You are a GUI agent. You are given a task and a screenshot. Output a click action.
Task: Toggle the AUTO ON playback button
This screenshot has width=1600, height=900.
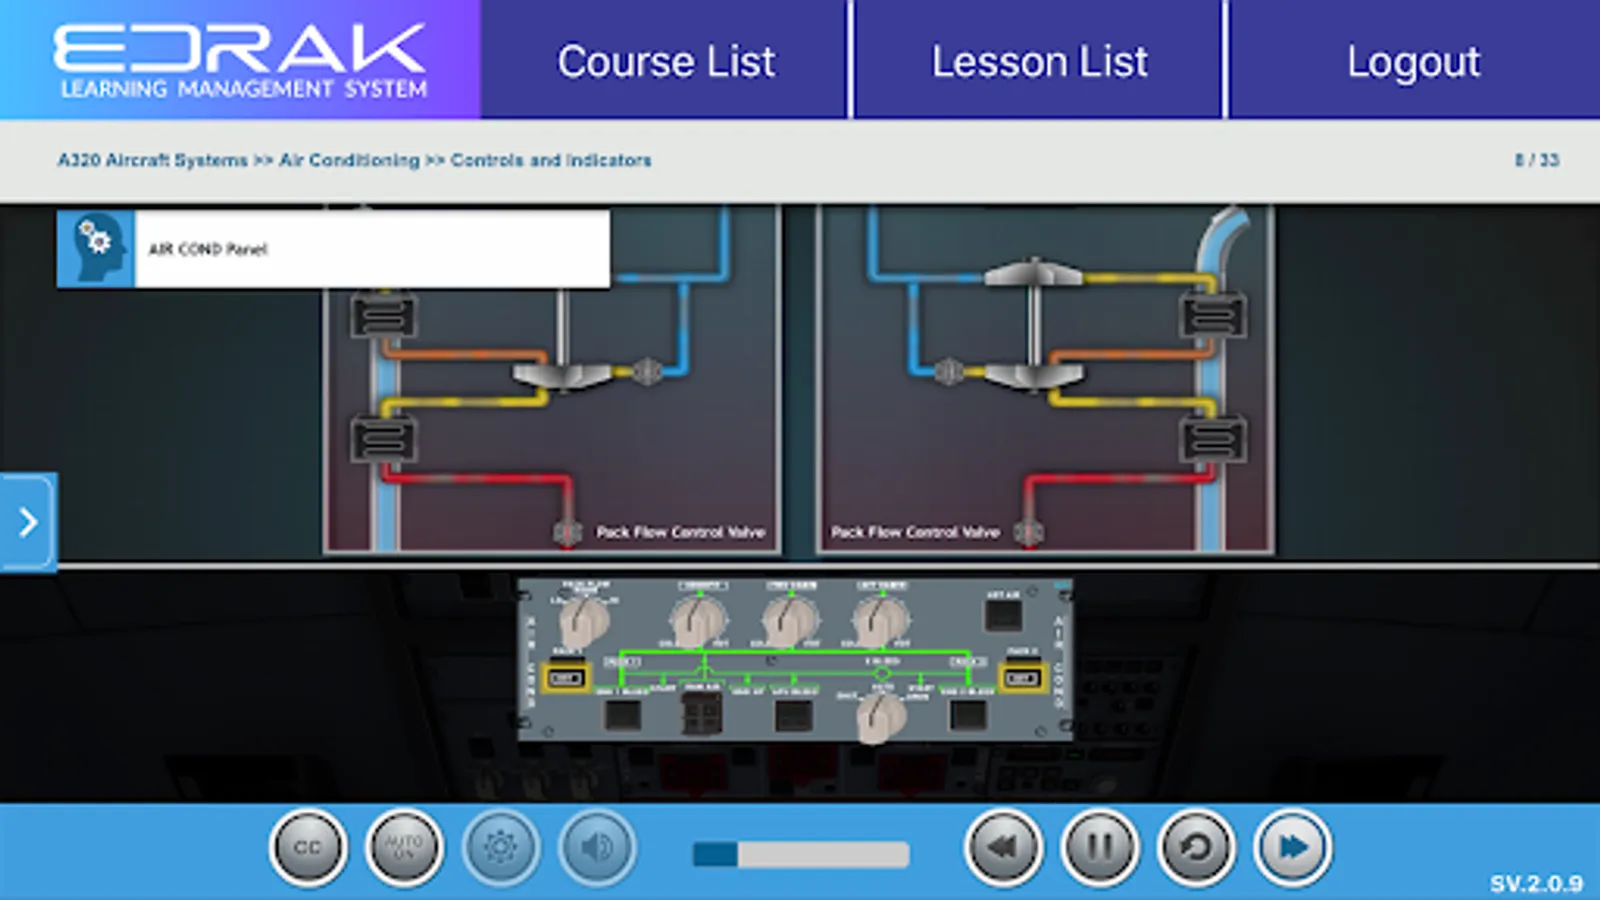[404, 848]
